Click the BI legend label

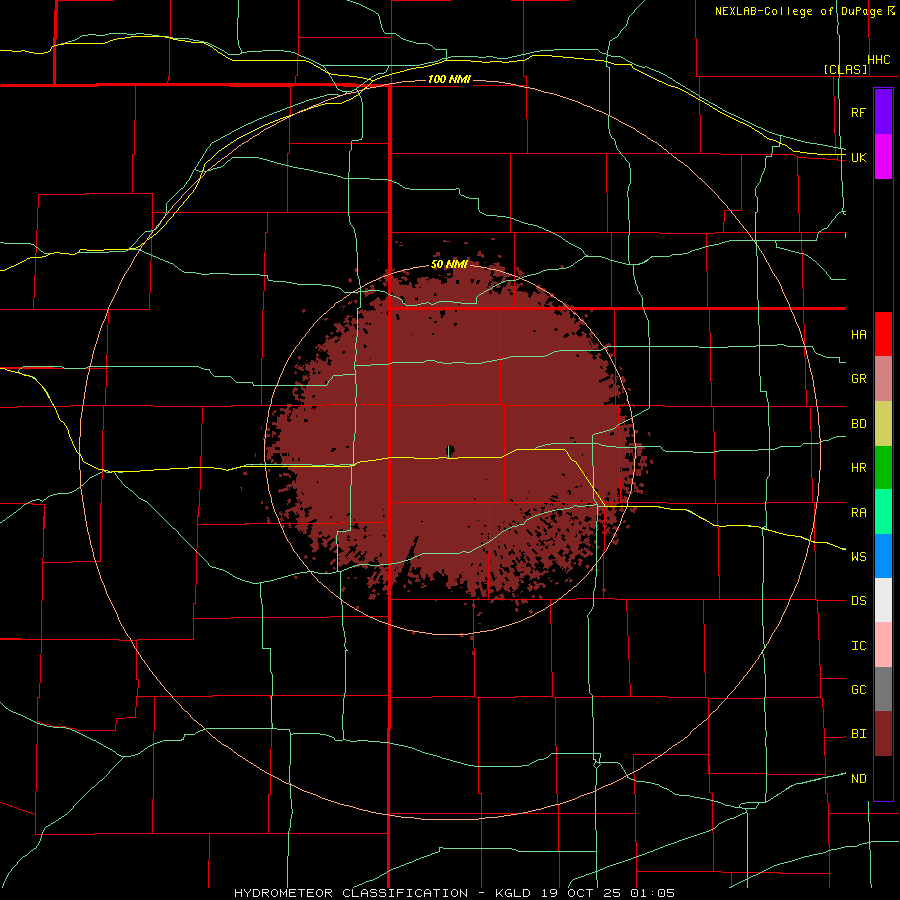tap(858, 734)
